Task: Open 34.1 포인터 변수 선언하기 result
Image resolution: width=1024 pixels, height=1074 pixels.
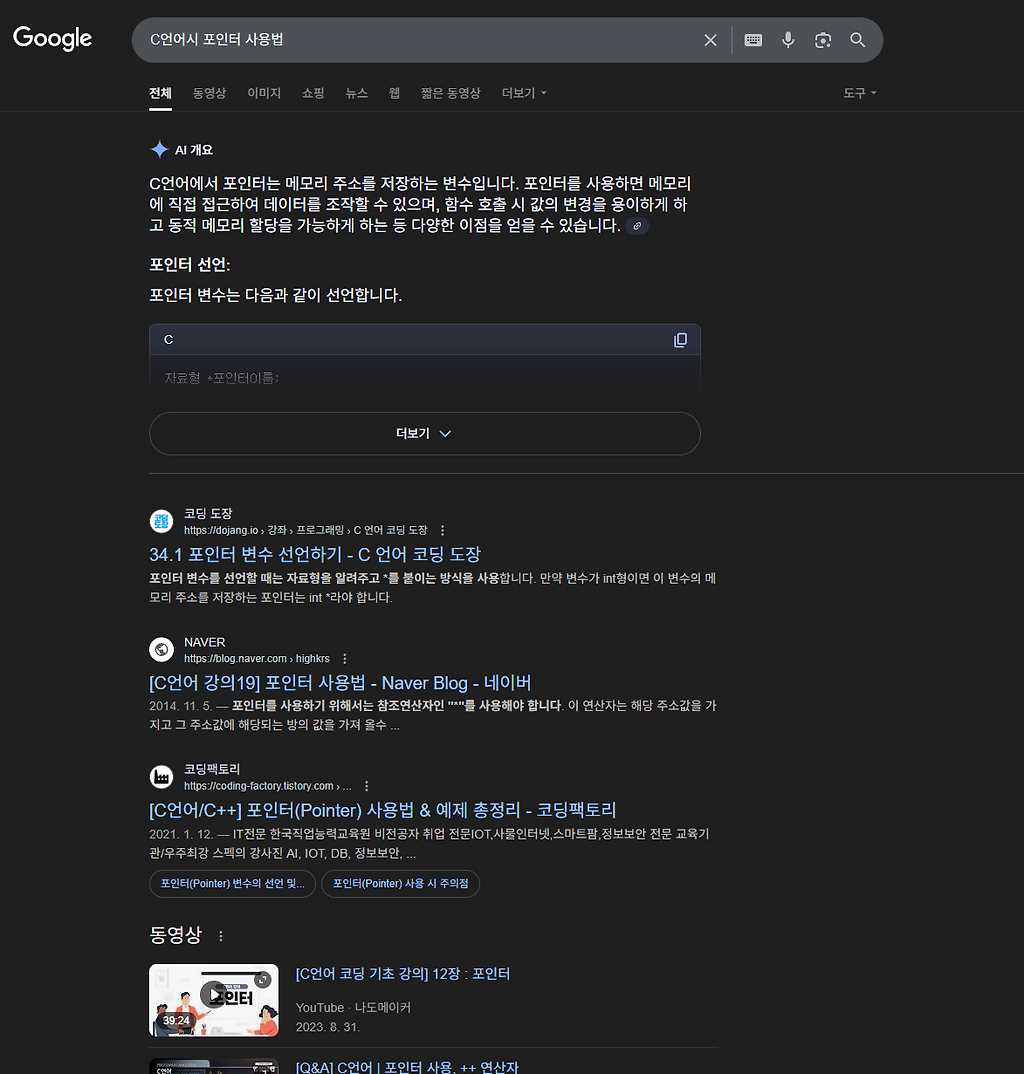Action: tap(315, 554)
